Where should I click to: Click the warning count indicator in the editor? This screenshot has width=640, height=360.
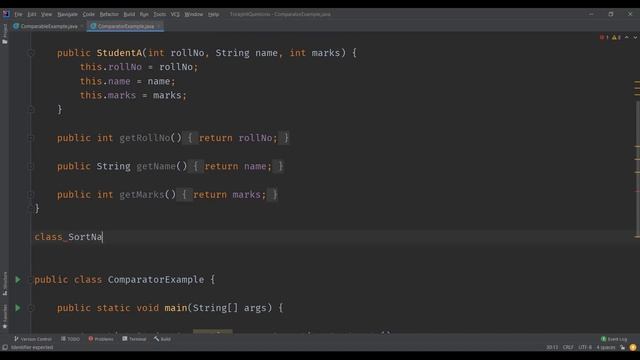616,38
